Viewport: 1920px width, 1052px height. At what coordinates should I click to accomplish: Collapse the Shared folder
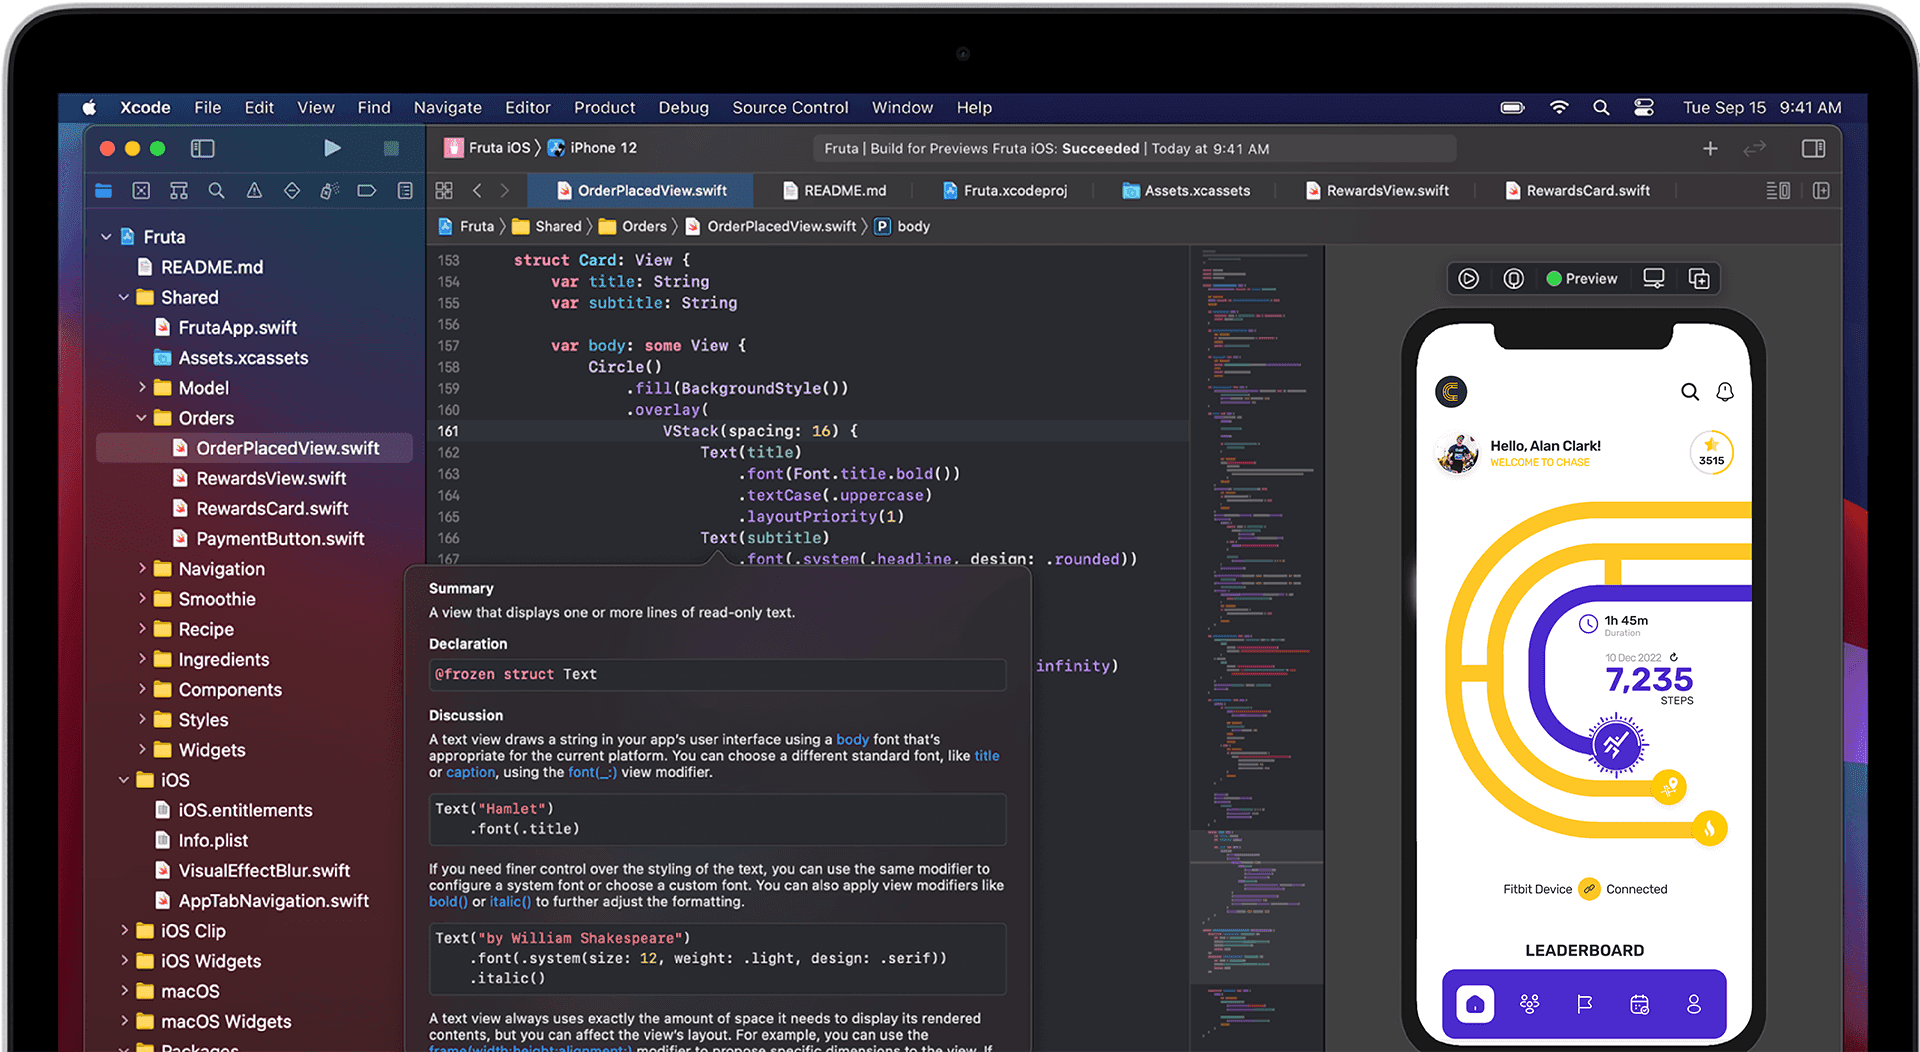(124, 297)
